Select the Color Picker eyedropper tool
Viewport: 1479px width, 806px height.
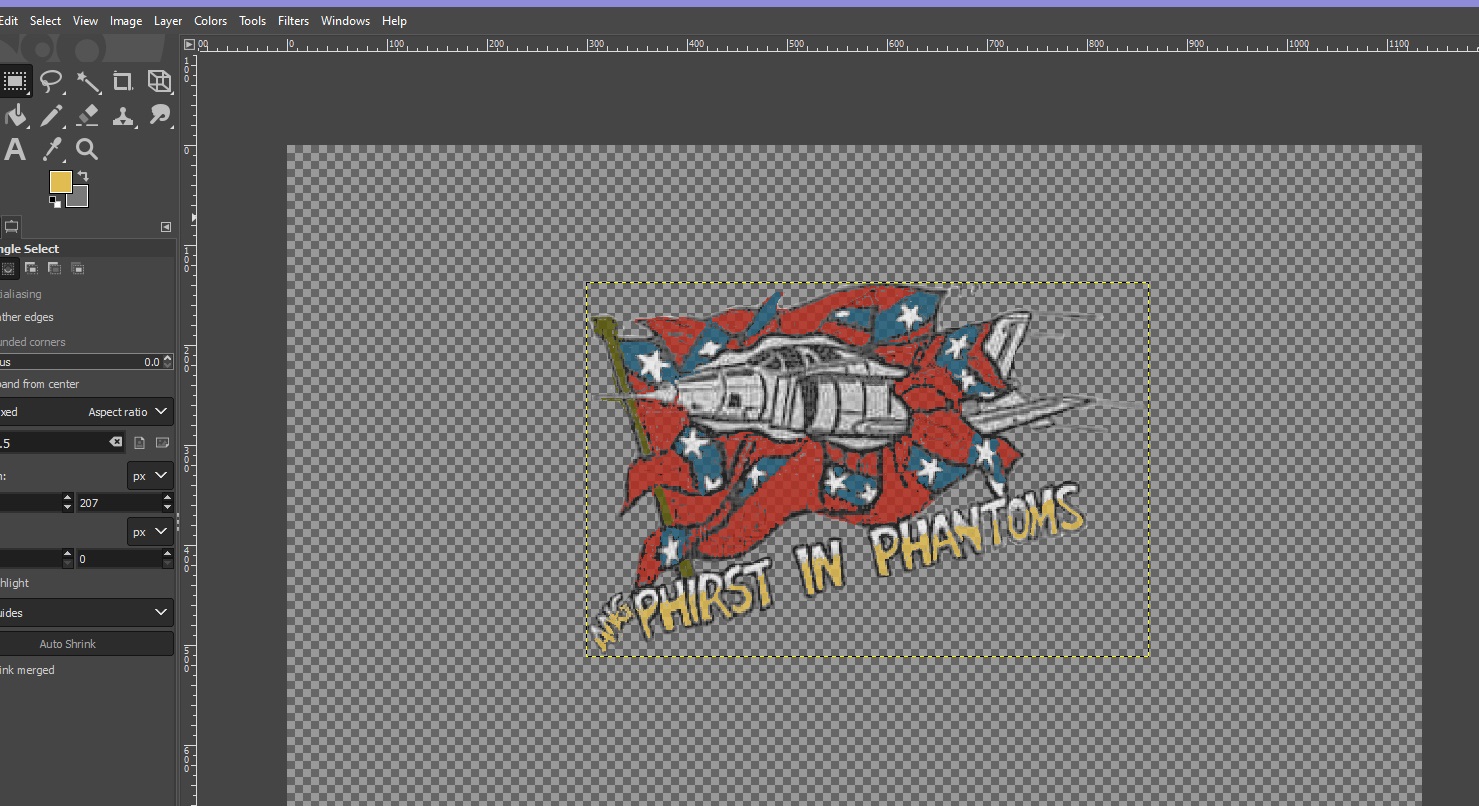51,150
